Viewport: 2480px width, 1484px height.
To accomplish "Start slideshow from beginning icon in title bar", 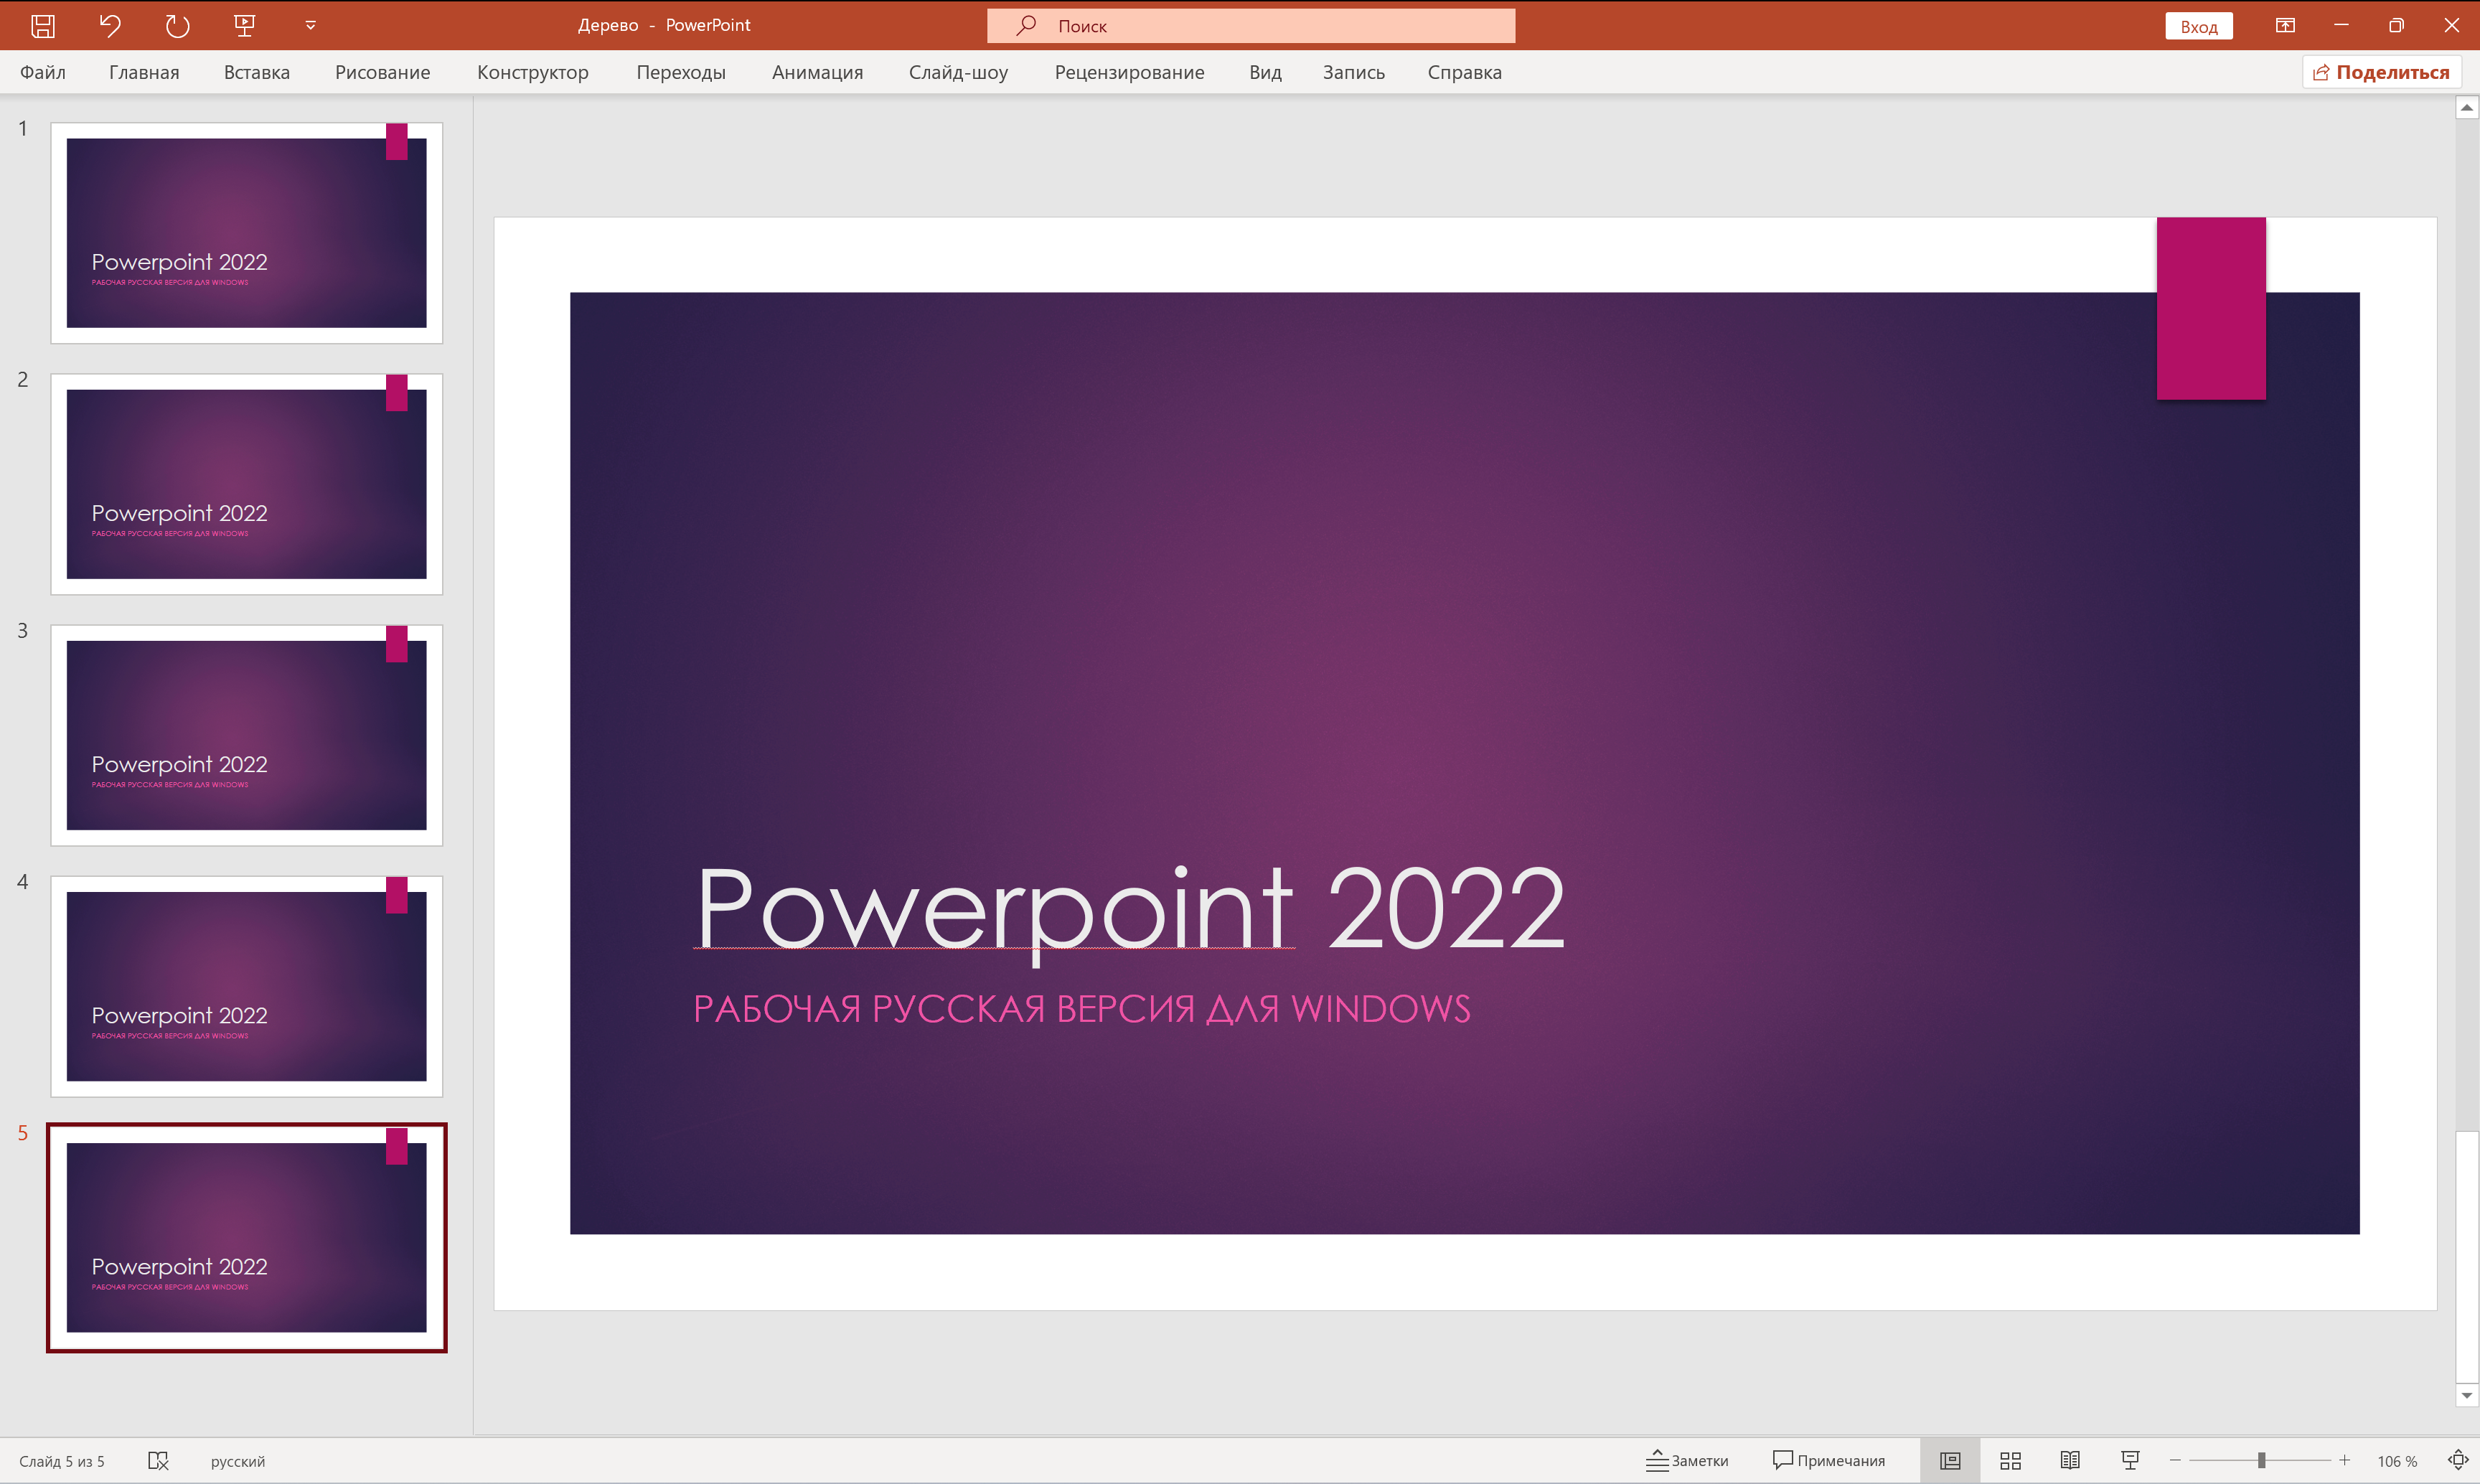I will point(244,26).
